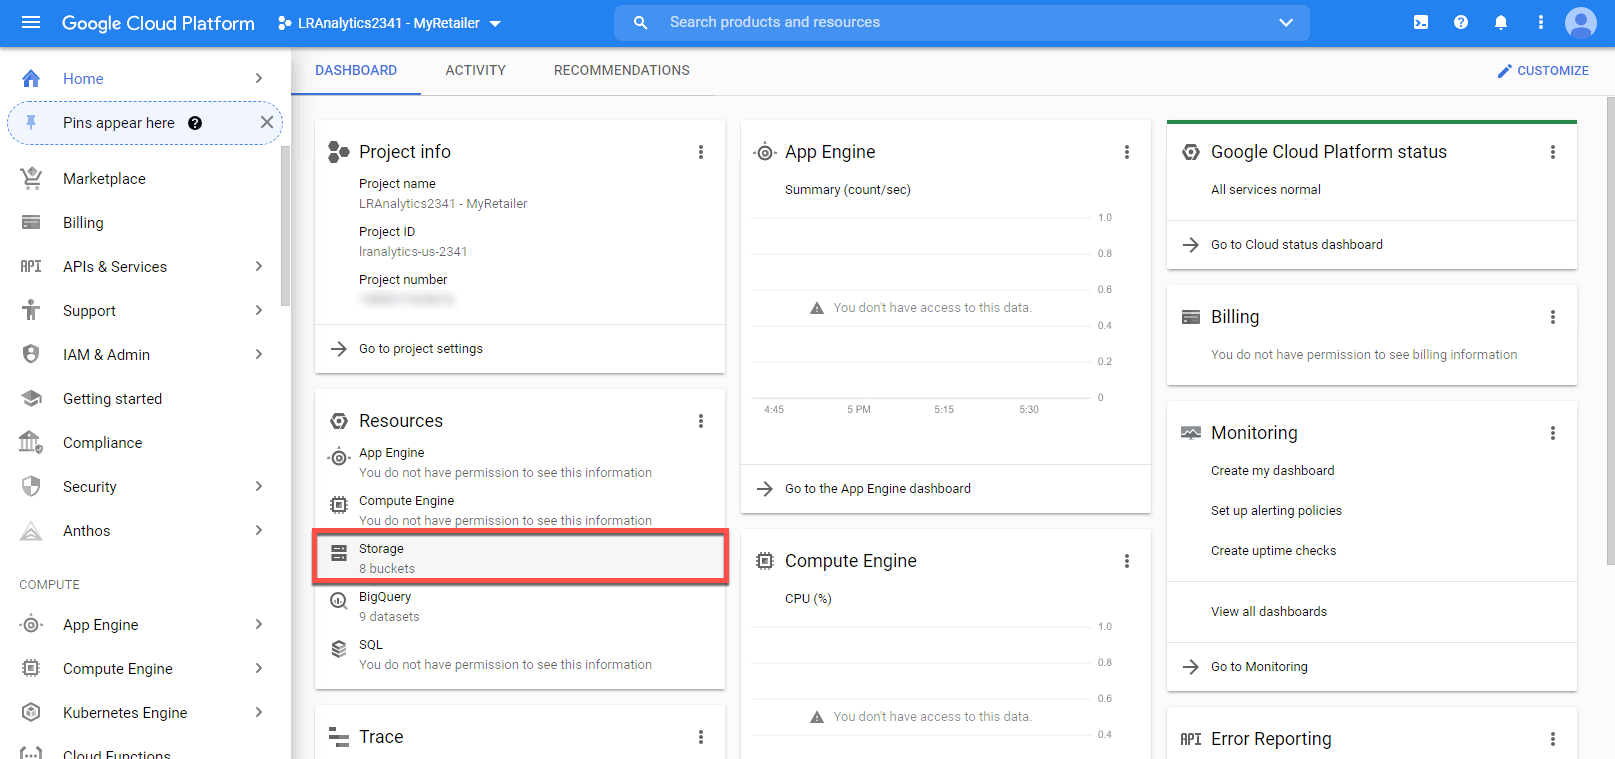Open the Help question mark menu
The width and height of the screenshot is (1615, 759).
click(1461, 22)
